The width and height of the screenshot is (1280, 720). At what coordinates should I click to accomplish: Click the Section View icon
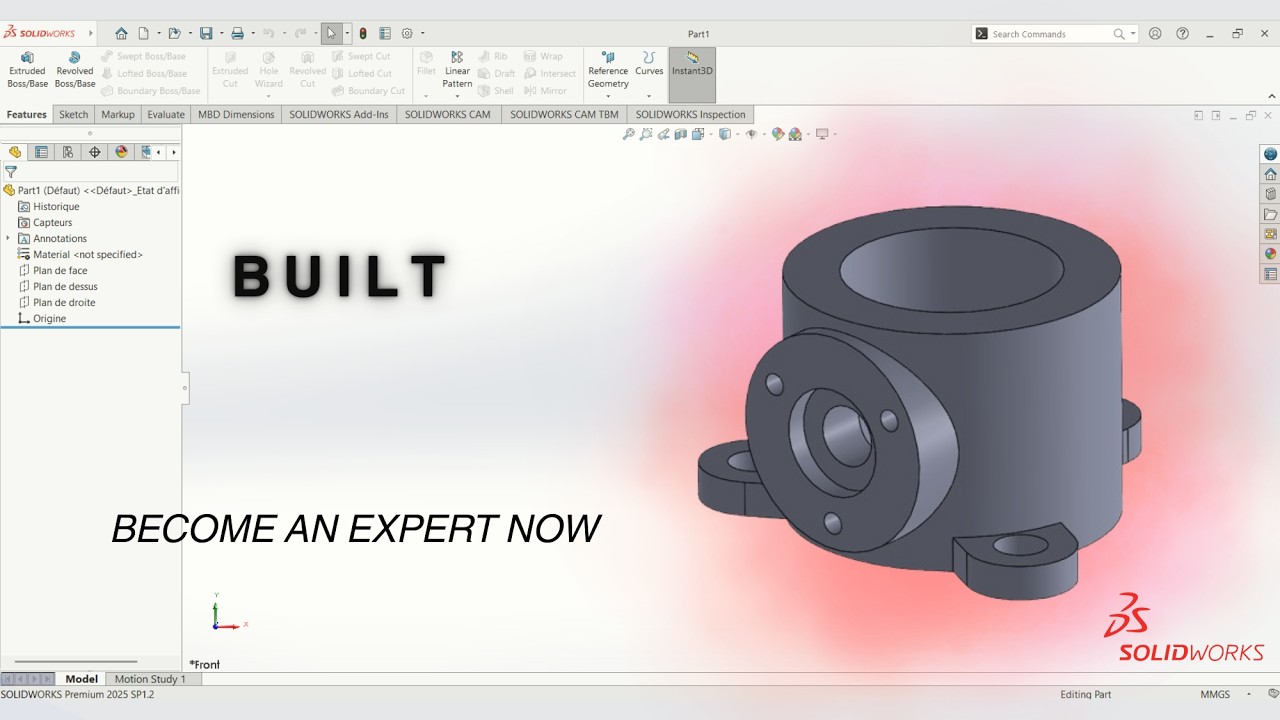pyautogui.click(x=681, y=134)
